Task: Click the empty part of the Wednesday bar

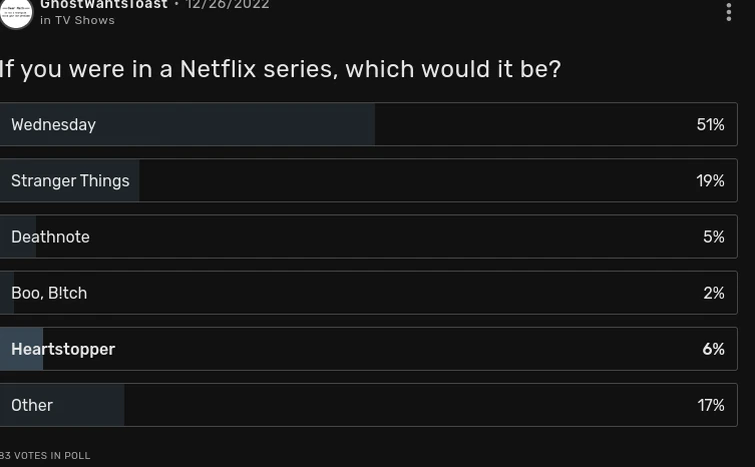Action: (530, 125)
